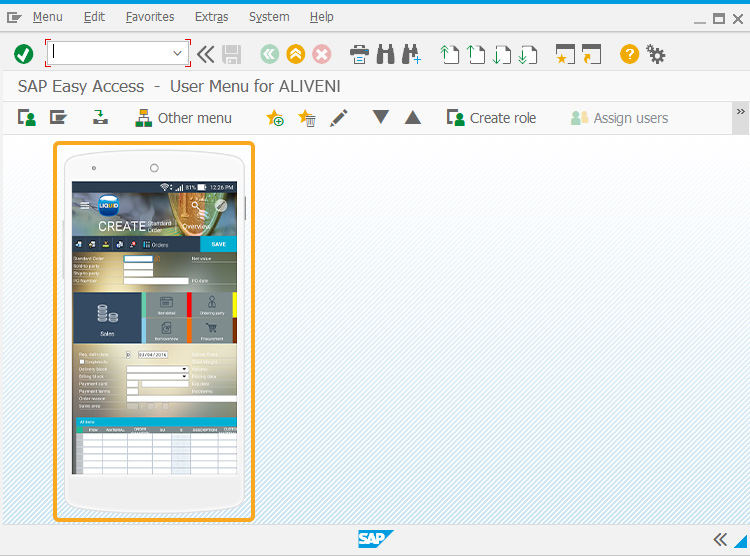Click the window system menu icon top-left
This screenshot has height=556, width=750.
[14, 18]
